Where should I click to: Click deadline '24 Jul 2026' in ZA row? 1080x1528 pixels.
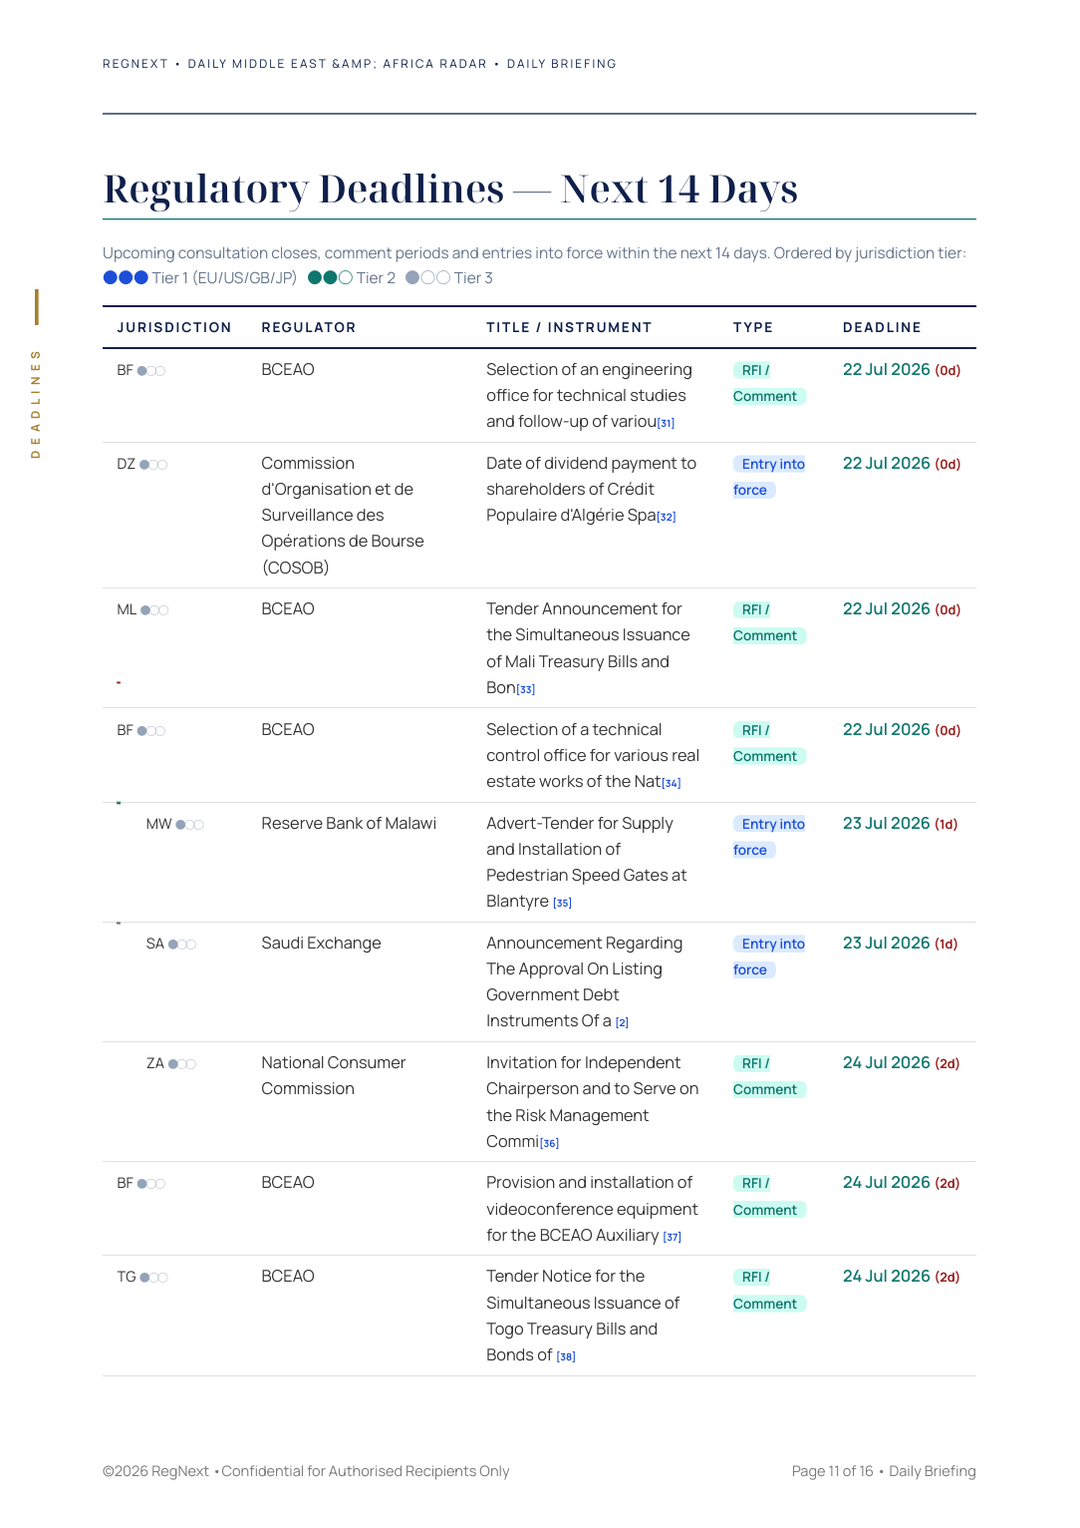886,1063
